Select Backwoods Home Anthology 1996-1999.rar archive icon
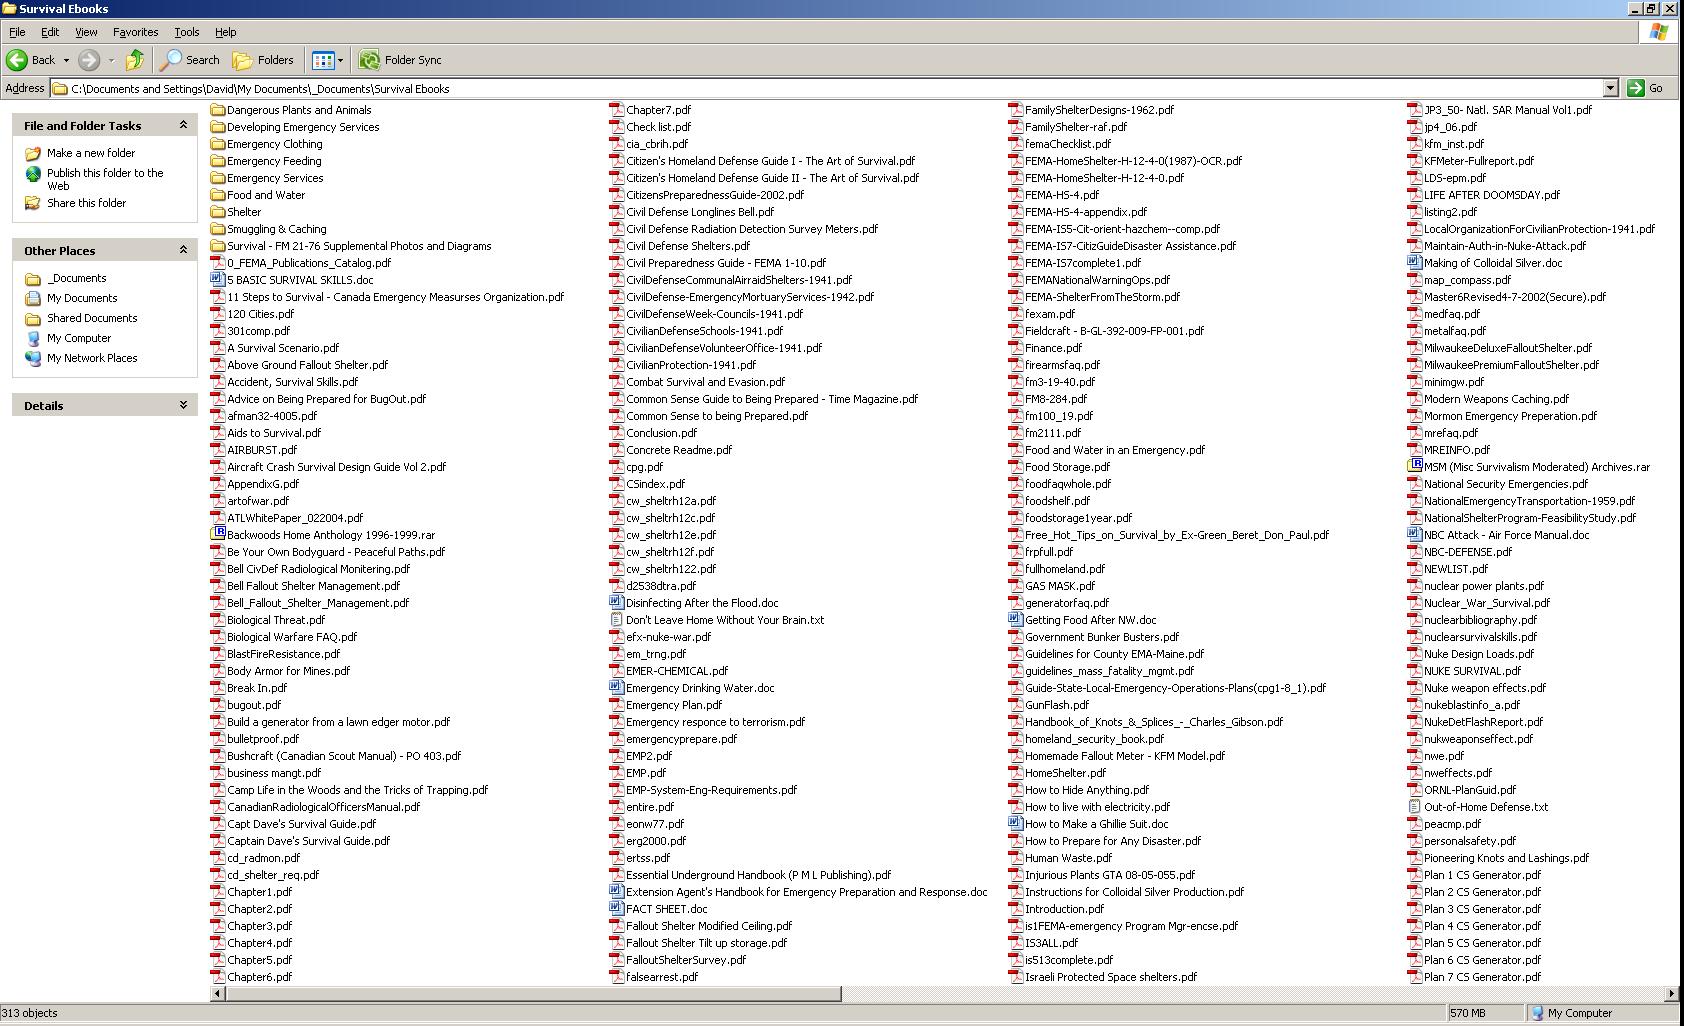 pos(218,535)
